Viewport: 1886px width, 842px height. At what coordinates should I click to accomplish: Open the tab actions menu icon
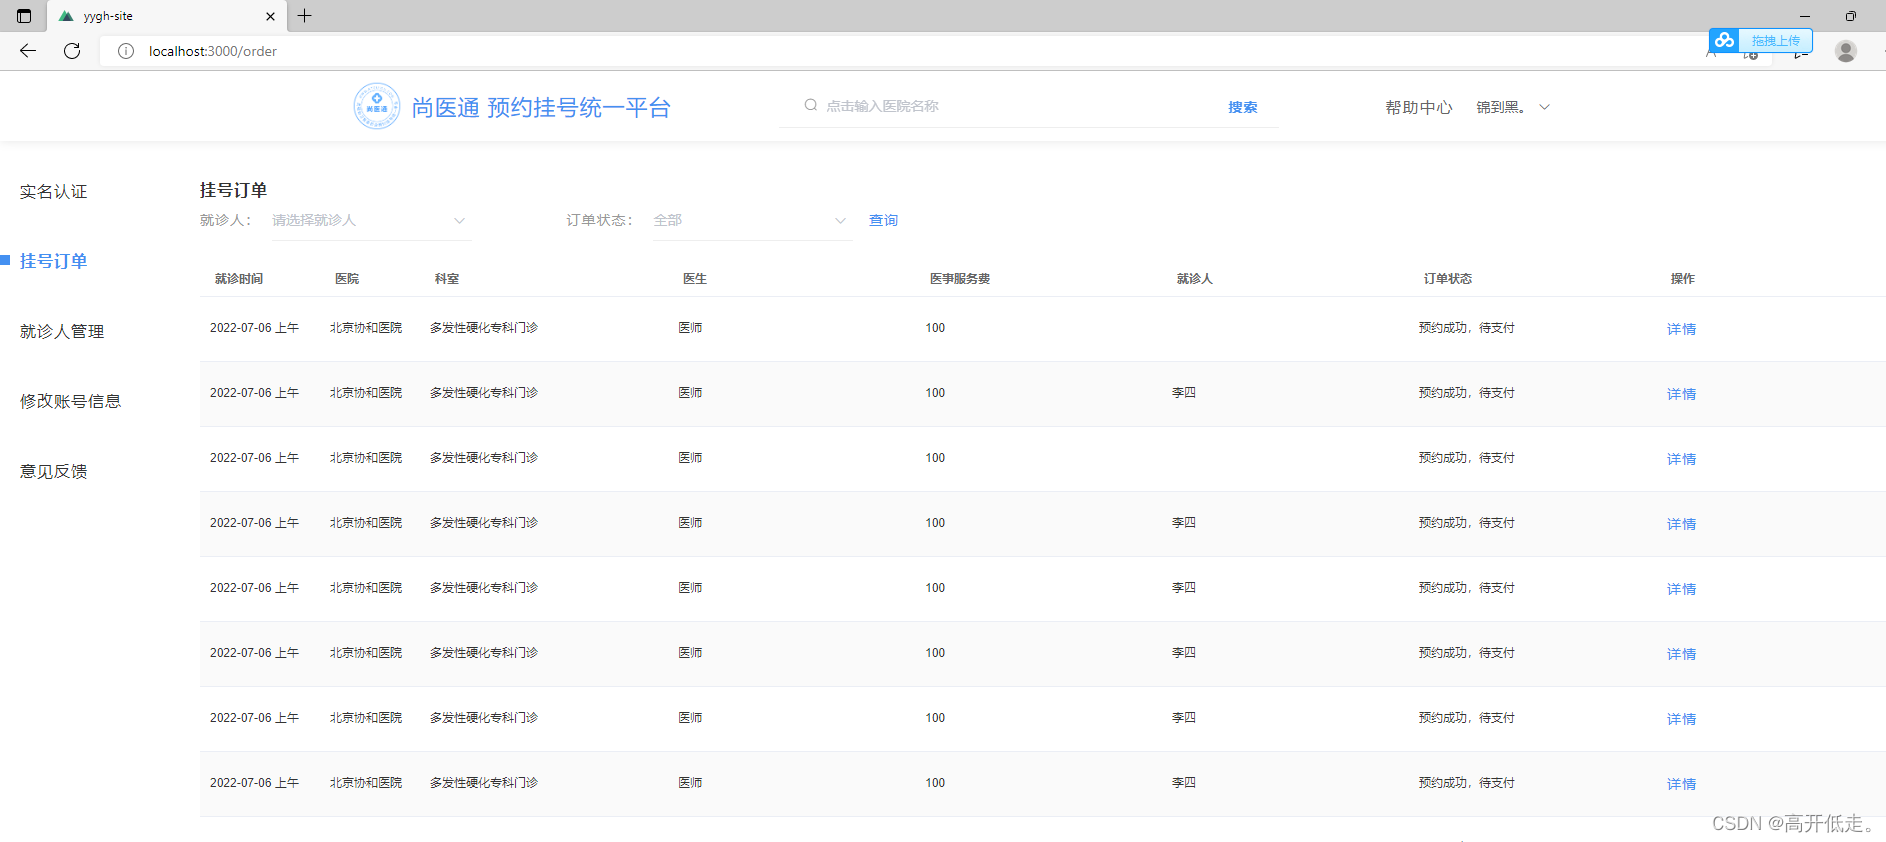24,16
